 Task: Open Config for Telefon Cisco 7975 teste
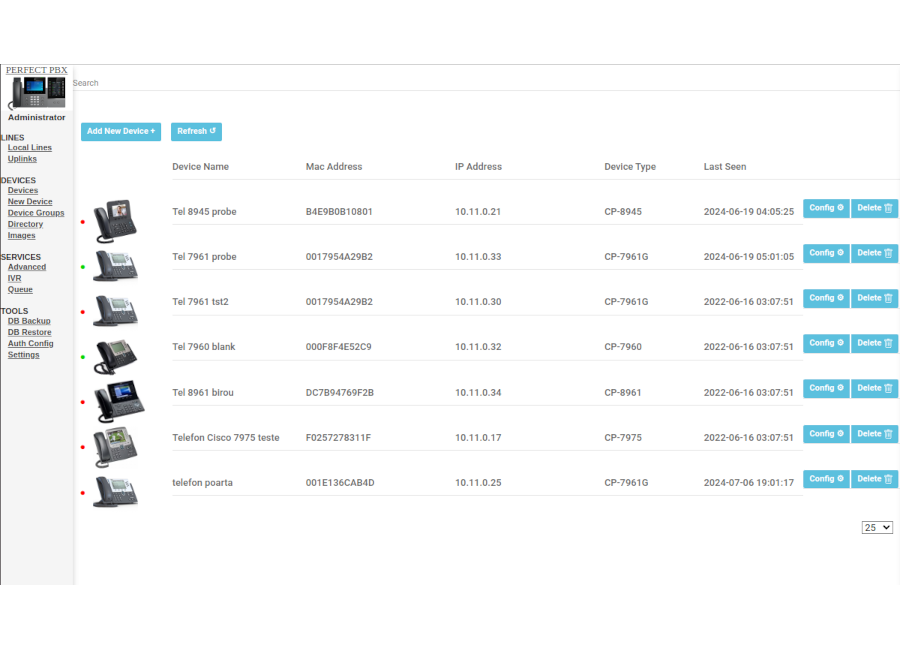[x=826, y=434]
